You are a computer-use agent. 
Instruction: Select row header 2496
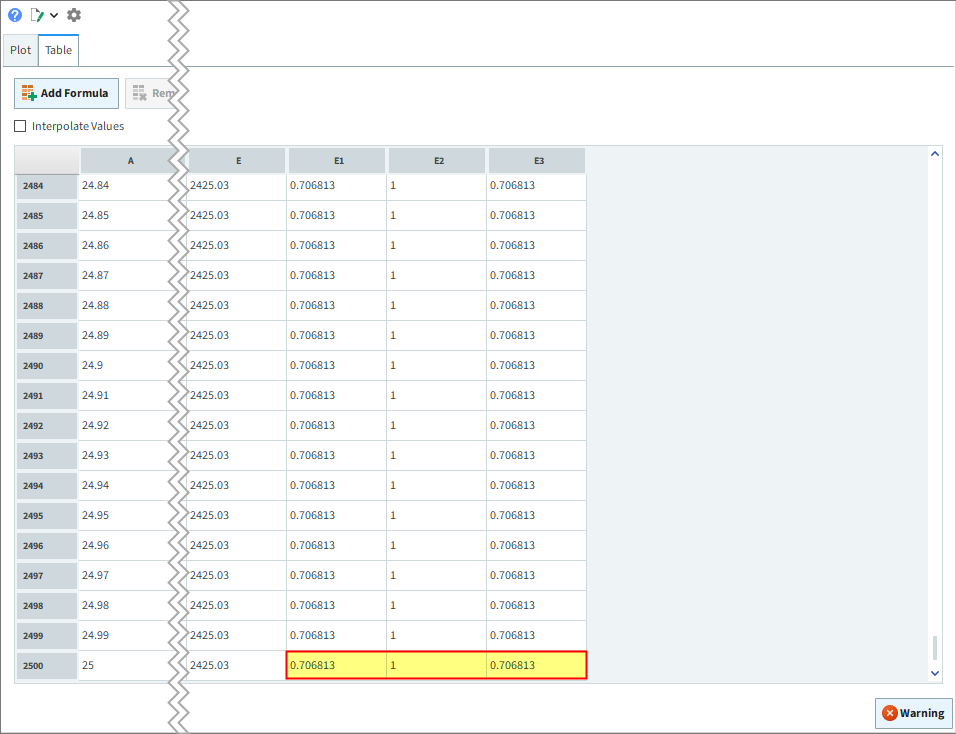[x=47, y=546]
